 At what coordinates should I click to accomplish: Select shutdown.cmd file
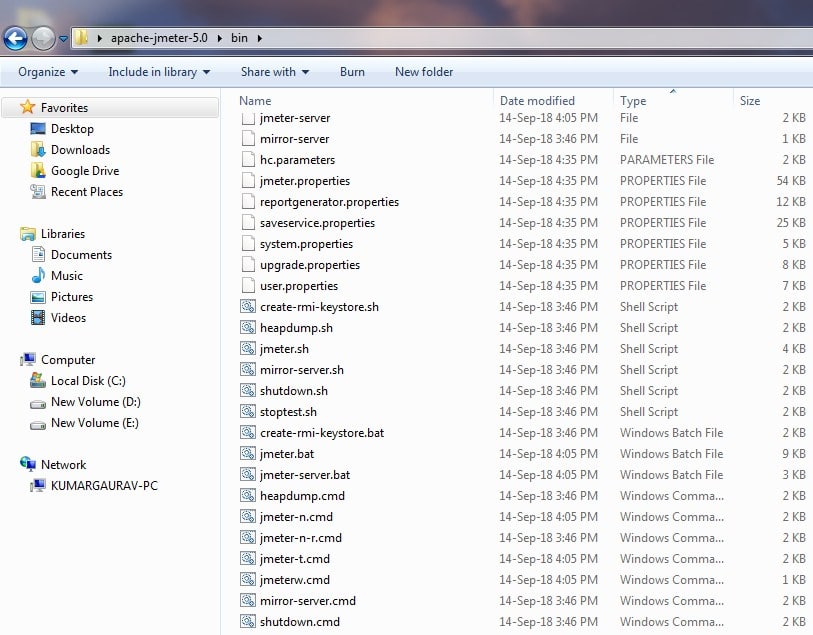300,622
